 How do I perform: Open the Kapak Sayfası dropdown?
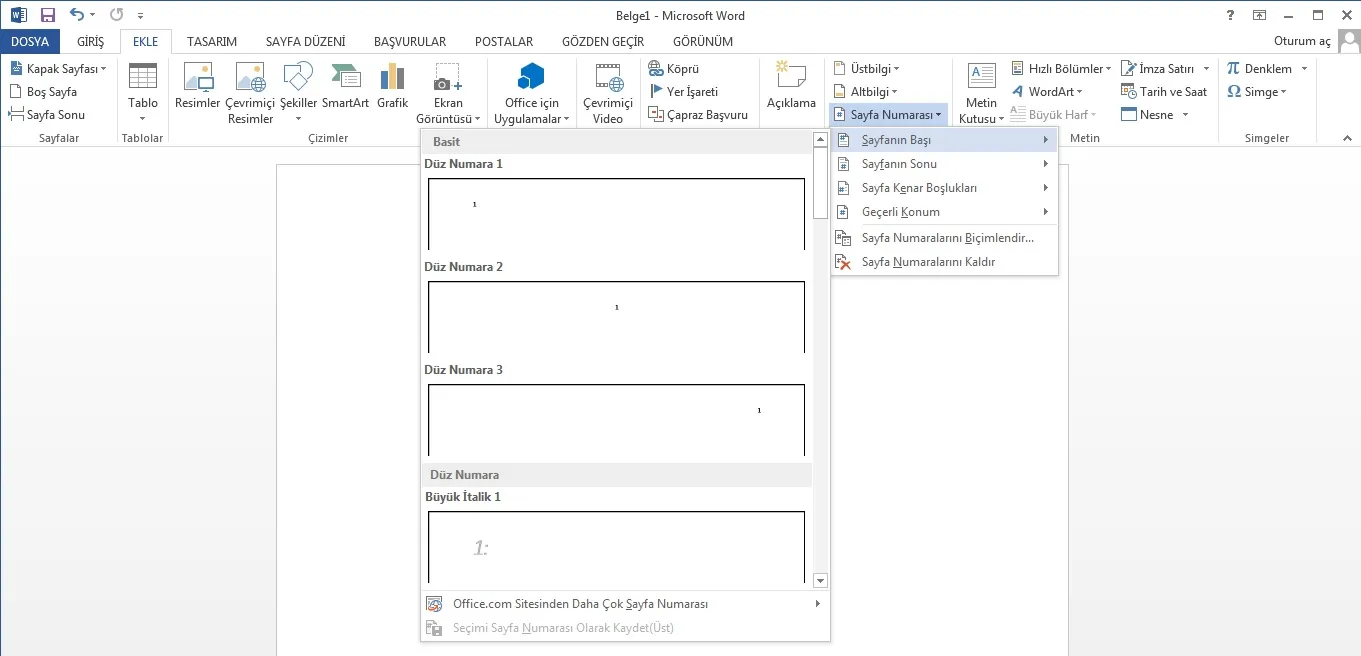click(x=59, y=69)
